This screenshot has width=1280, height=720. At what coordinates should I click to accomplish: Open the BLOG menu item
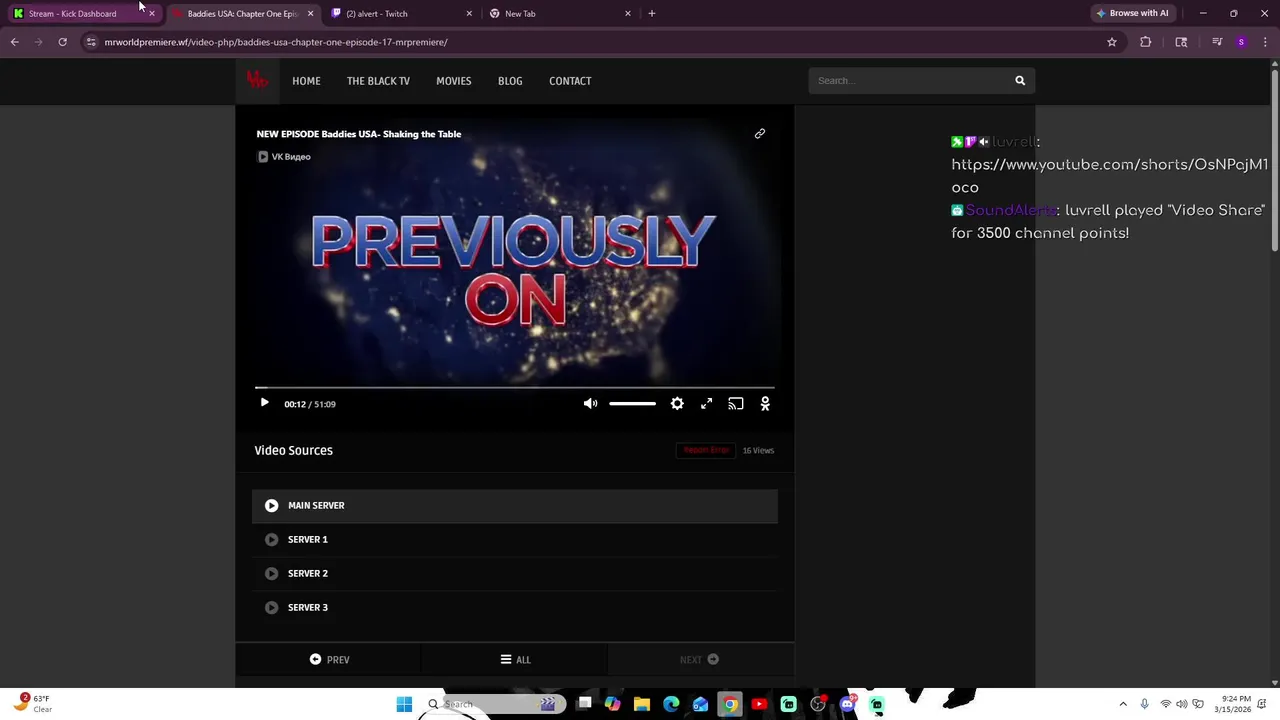pyautogui.click(x=510, y=81)
